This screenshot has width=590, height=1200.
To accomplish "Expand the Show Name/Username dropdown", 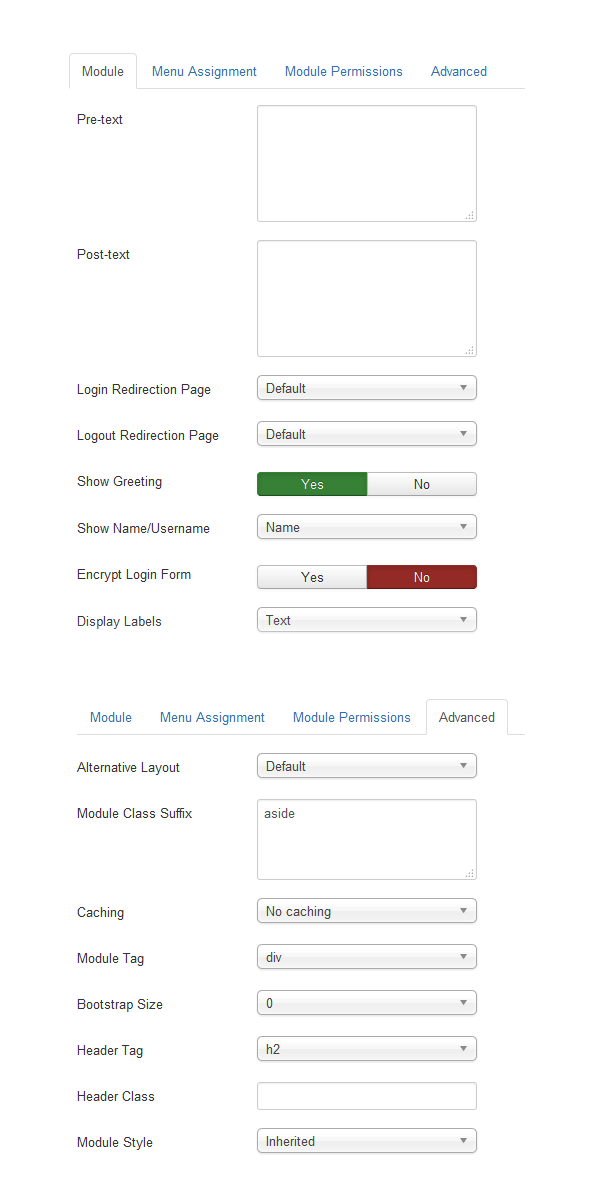I will (367, 527).
